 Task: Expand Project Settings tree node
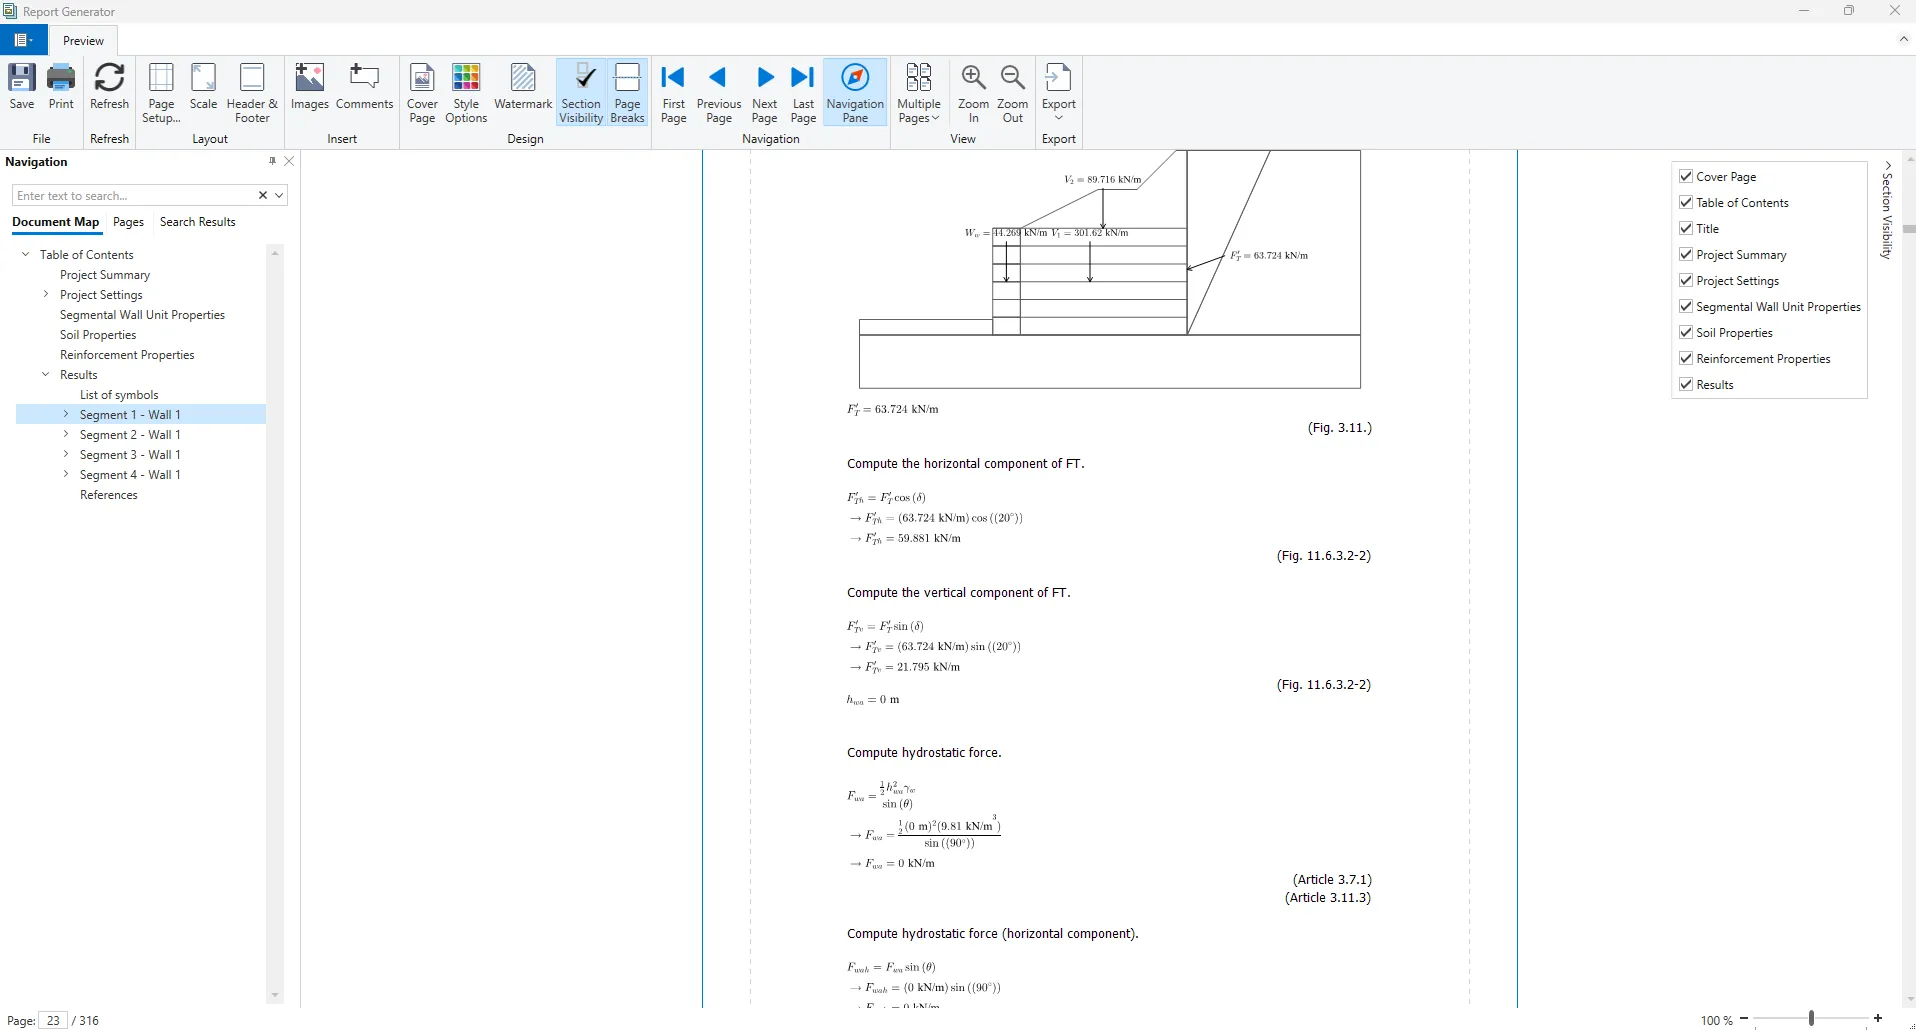(46, 294)
